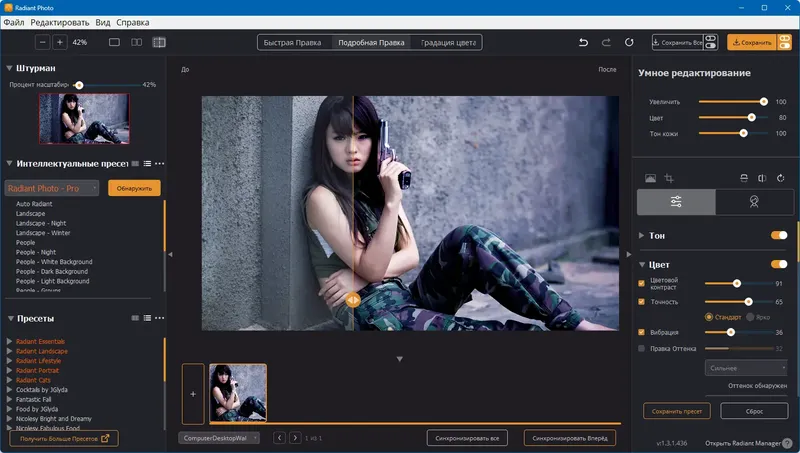Screen dimensions: 800x453
Task: Open the Редактировать menu
Action: (59, 21)
